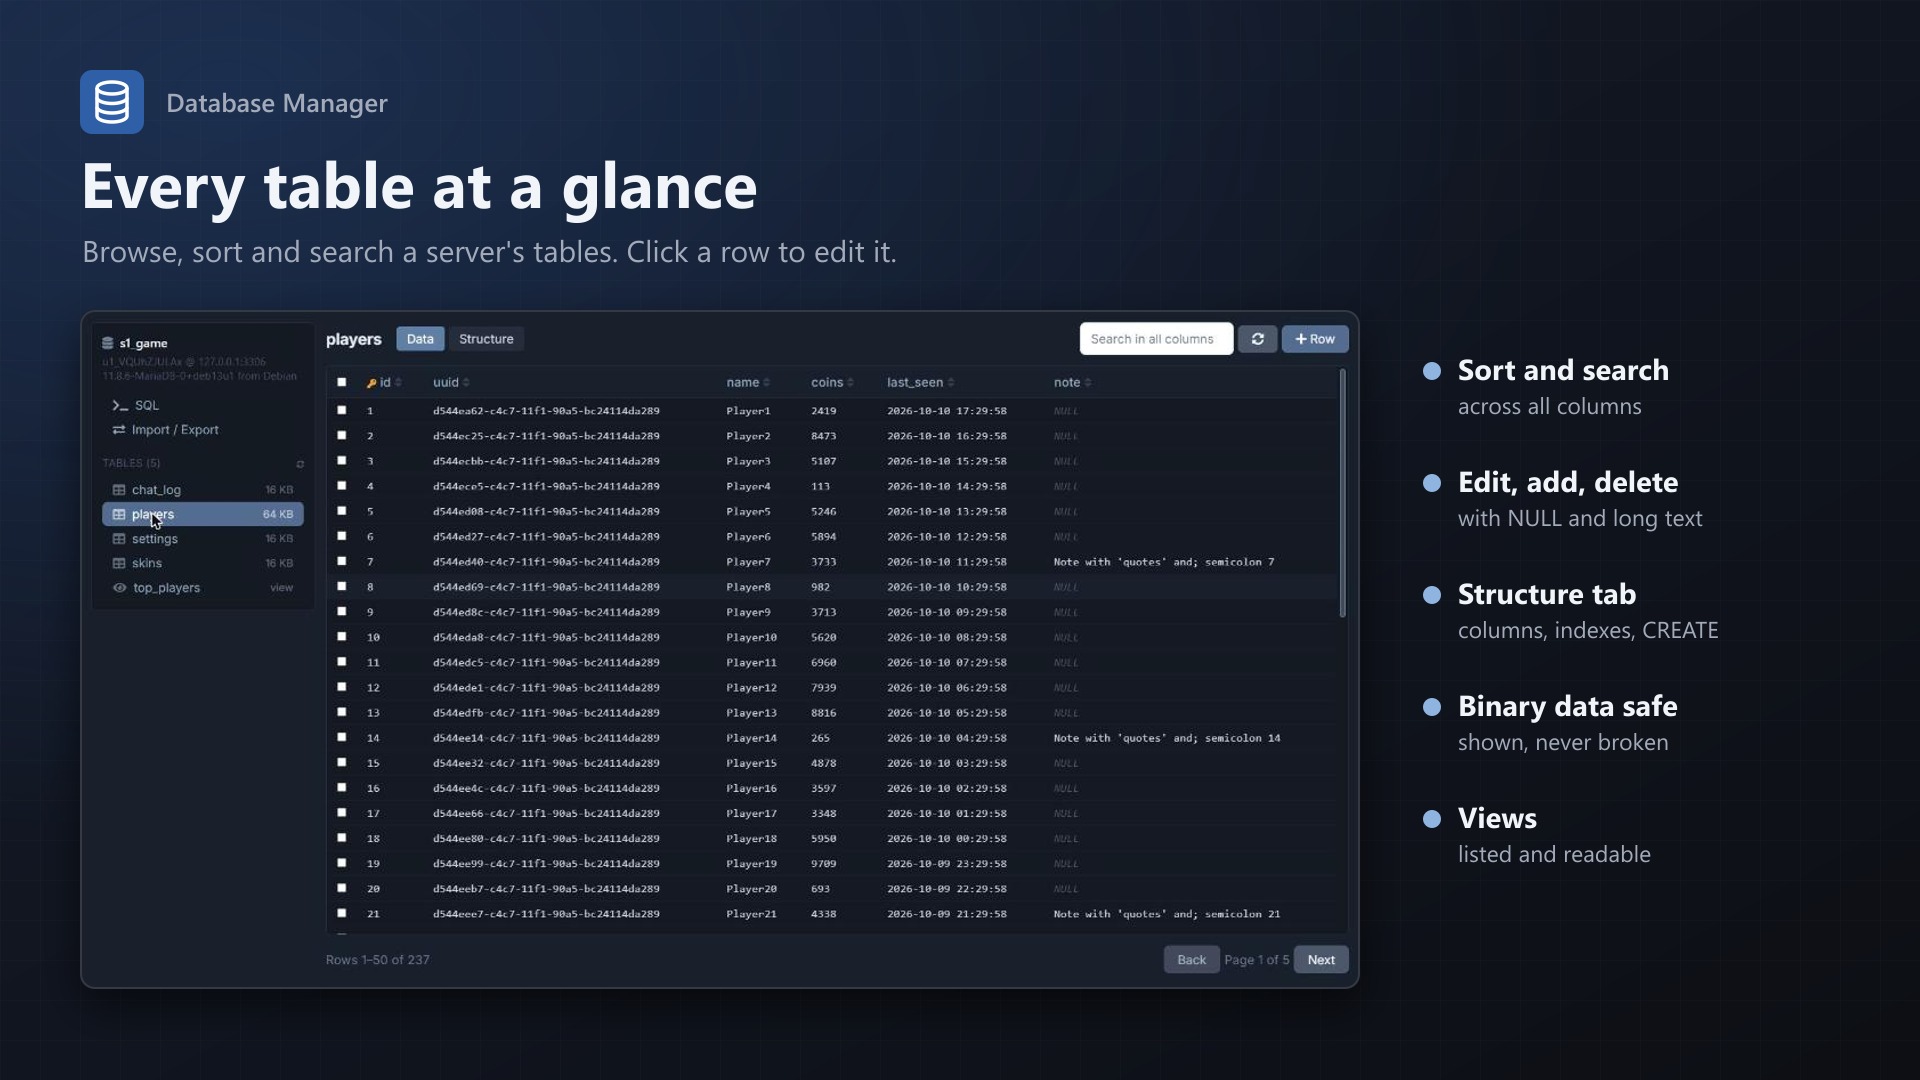
Task: Click the SQL prompt icon
Action: point(120,405)
